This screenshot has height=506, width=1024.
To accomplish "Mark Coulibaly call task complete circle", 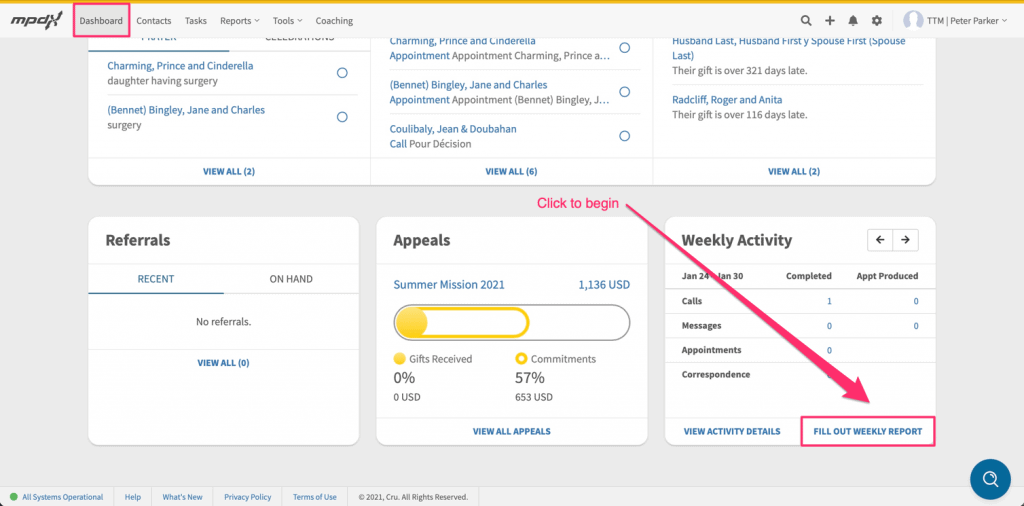I will click(624, 136).
